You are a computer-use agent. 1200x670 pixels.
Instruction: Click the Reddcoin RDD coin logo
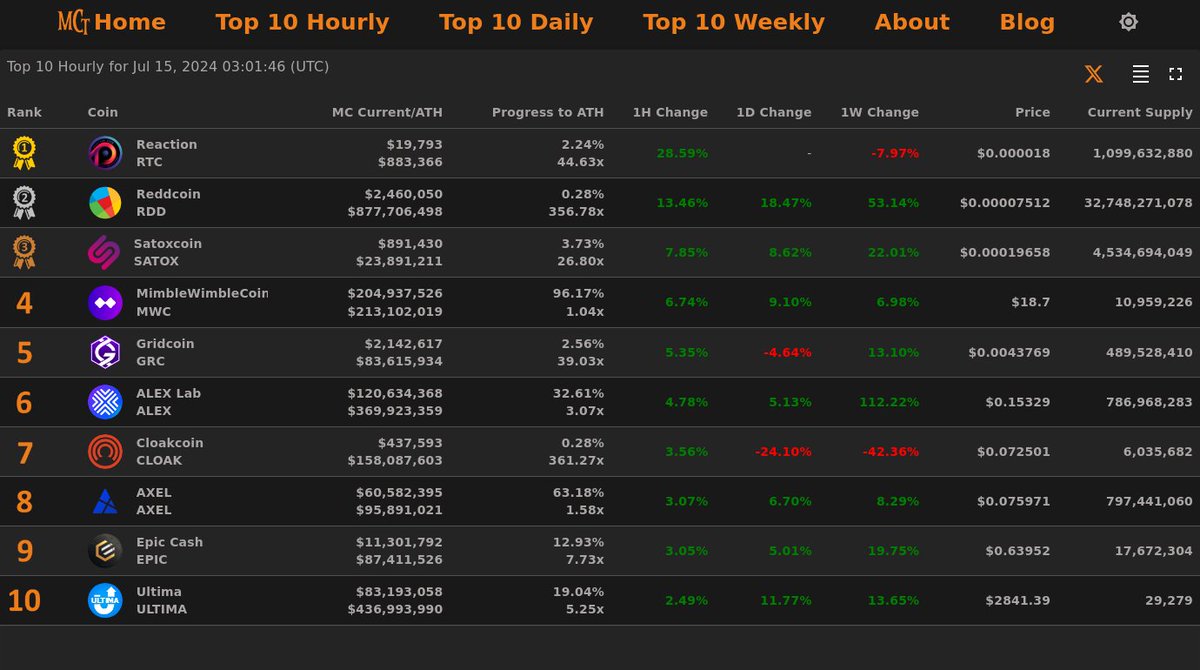(x=105, y=203)
